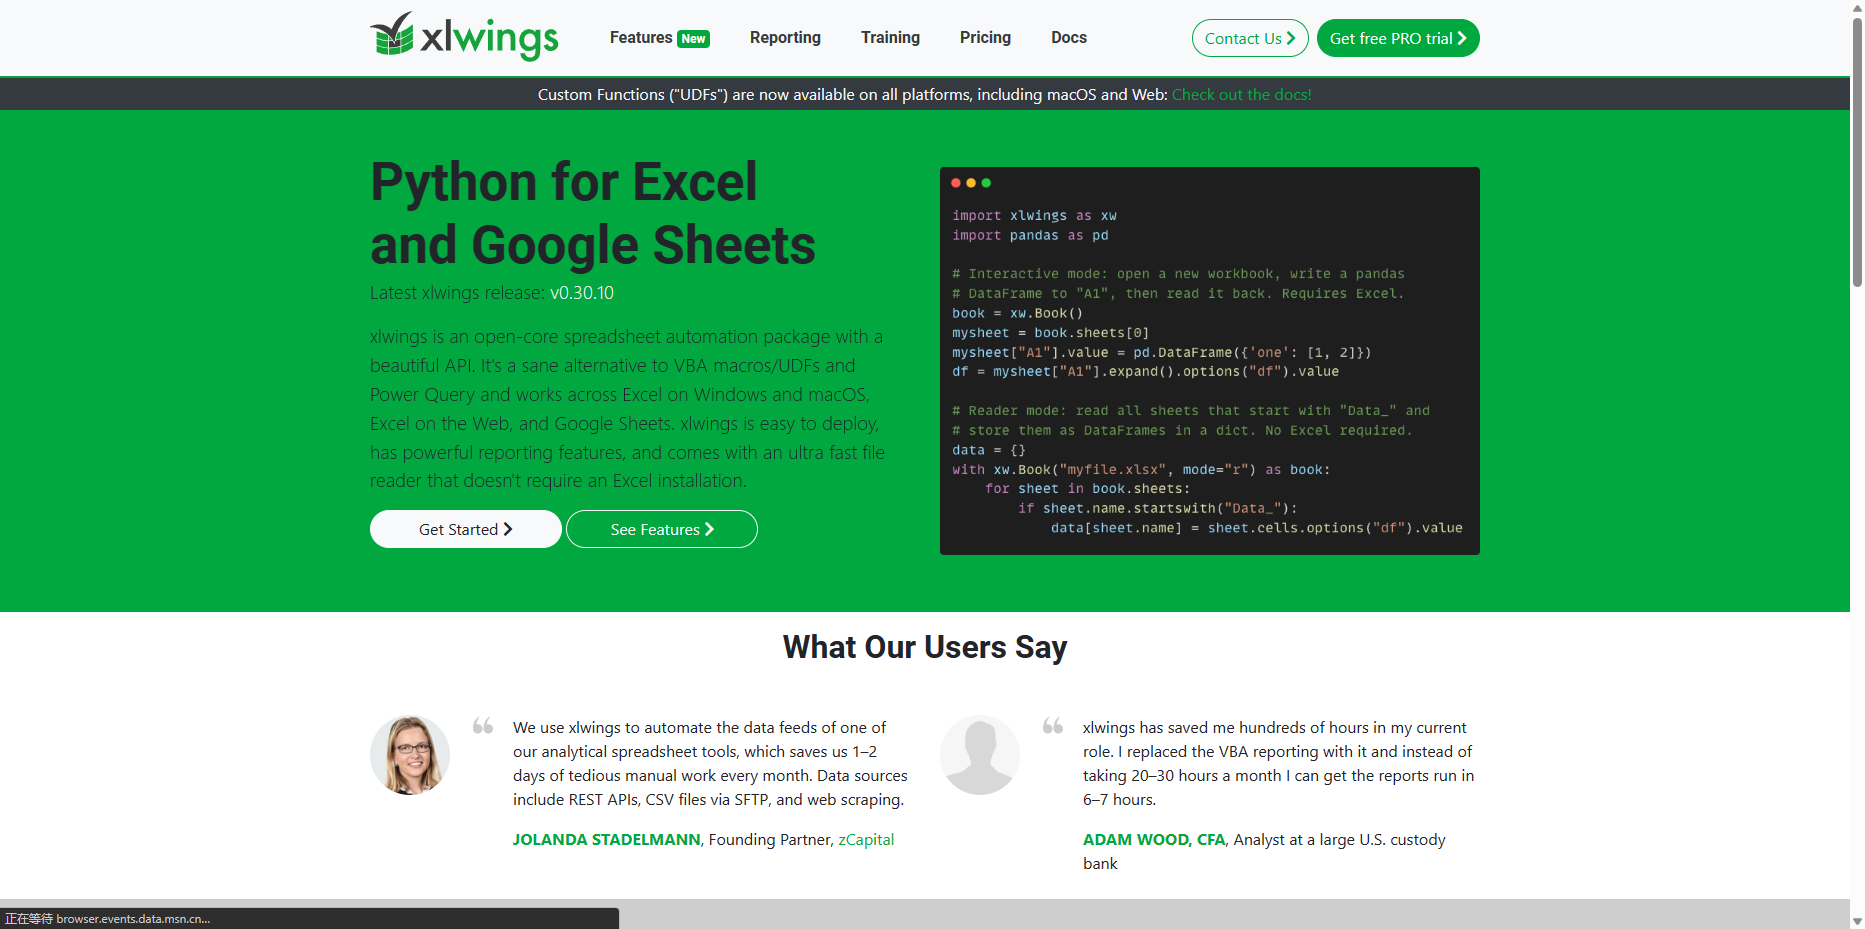Click the 'import xlwings as xw' code line
The height and width of the screenshot is (929, 1865).
1034,216
